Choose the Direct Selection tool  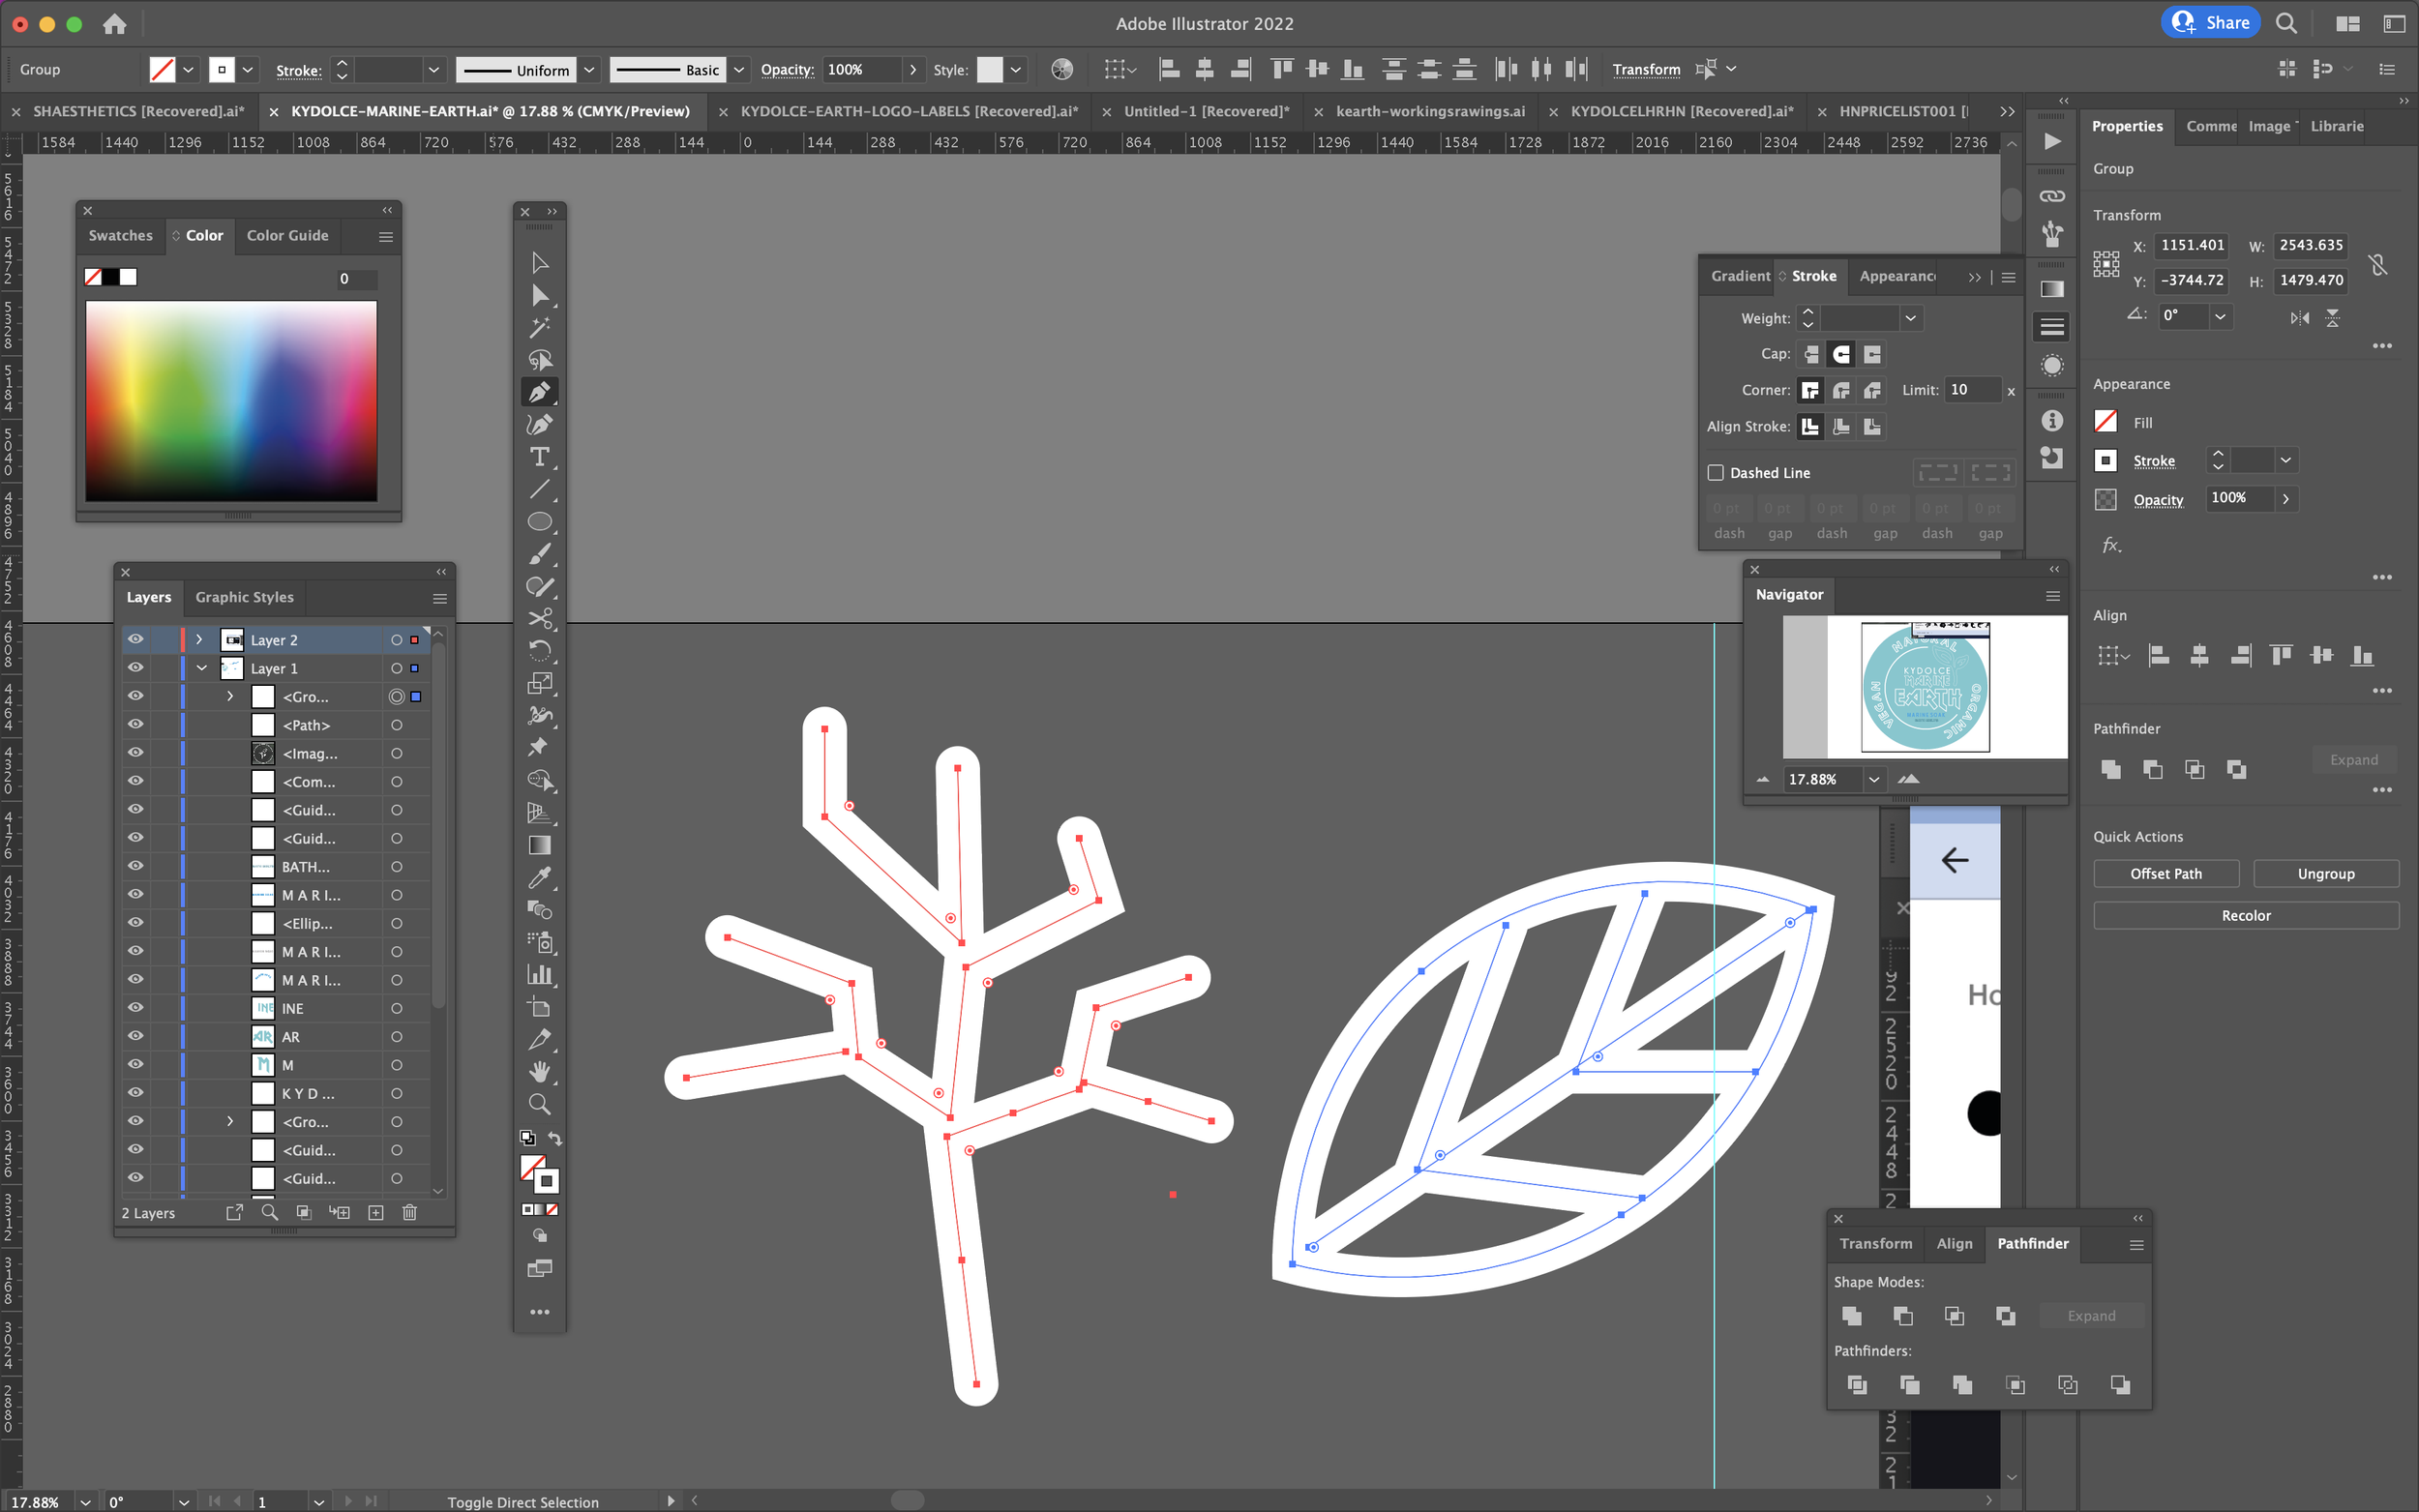pos(539,295)
